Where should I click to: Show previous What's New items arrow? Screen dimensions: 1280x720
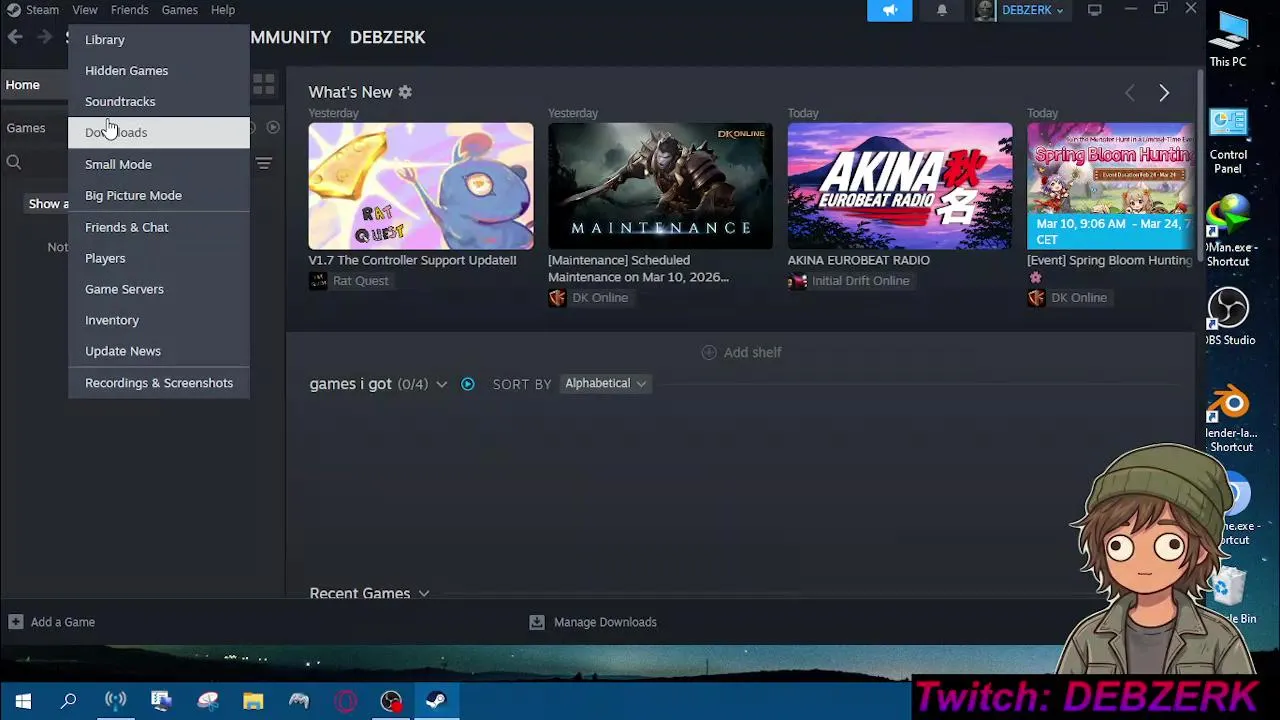coord(1130,93)
